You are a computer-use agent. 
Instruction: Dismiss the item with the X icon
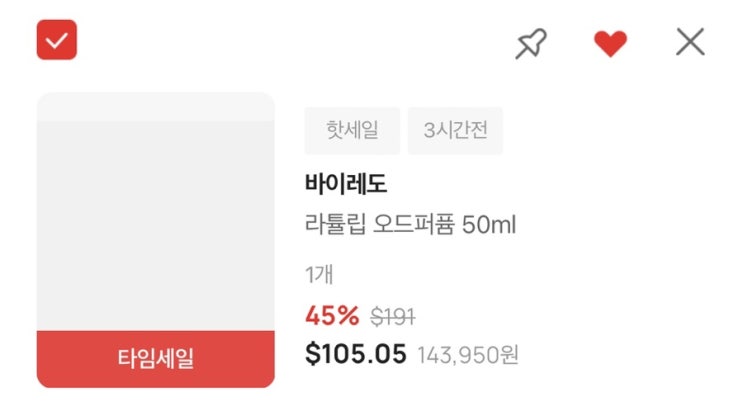point(690,42)
